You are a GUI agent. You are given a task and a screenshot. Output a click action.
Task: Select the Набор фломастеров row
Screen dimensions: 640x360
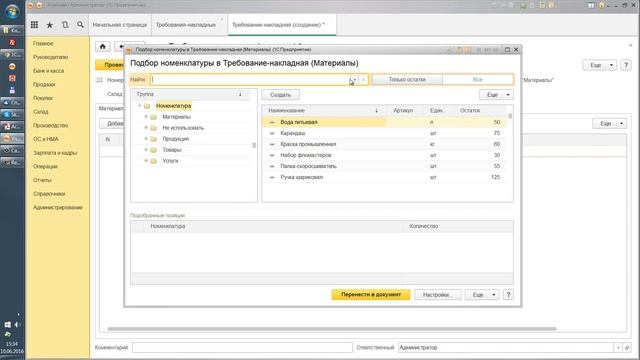click(384, 156)
